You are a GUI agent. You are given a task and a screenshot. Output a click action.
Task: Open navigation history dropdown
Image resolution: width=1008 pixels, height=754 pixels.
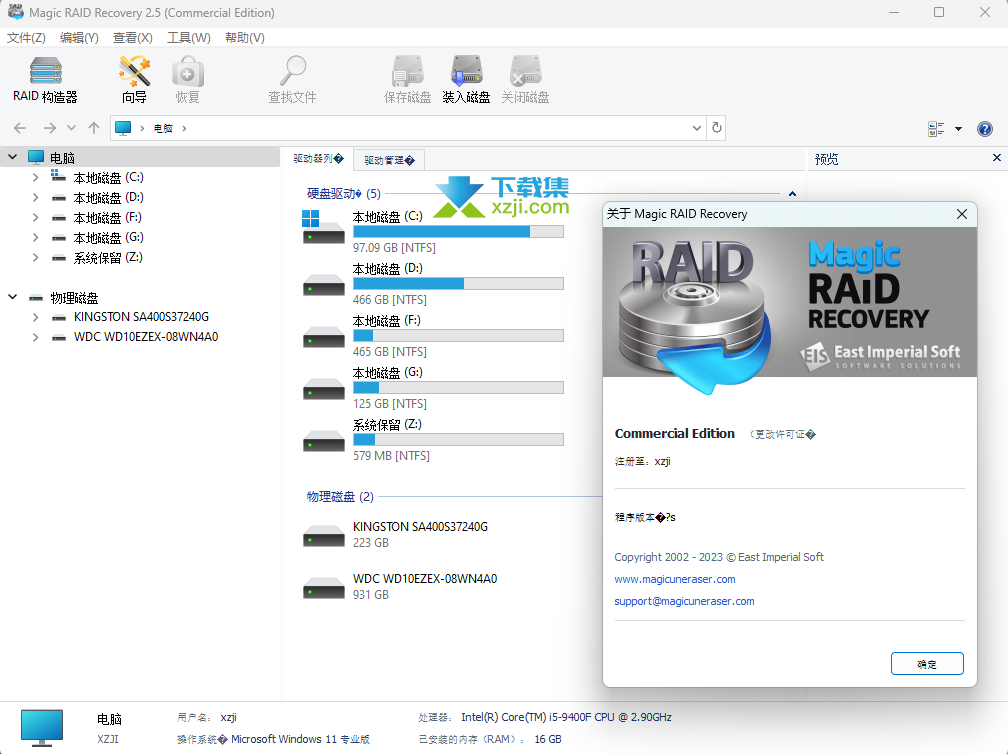pos(71,128)
